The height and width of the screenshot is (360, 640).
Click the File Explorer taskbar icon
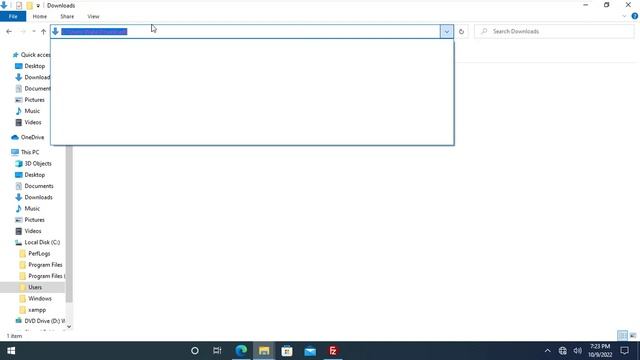click(264, 351)
